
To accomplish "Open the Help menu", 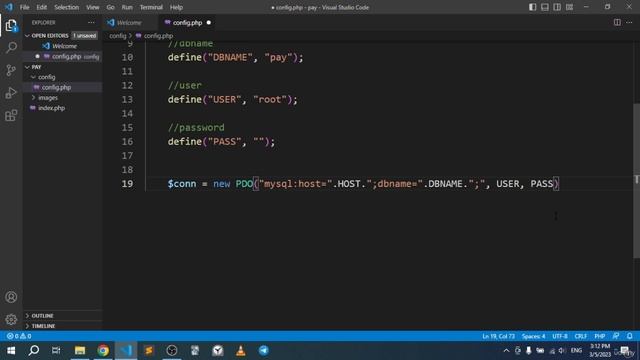I will pos(176,7).
